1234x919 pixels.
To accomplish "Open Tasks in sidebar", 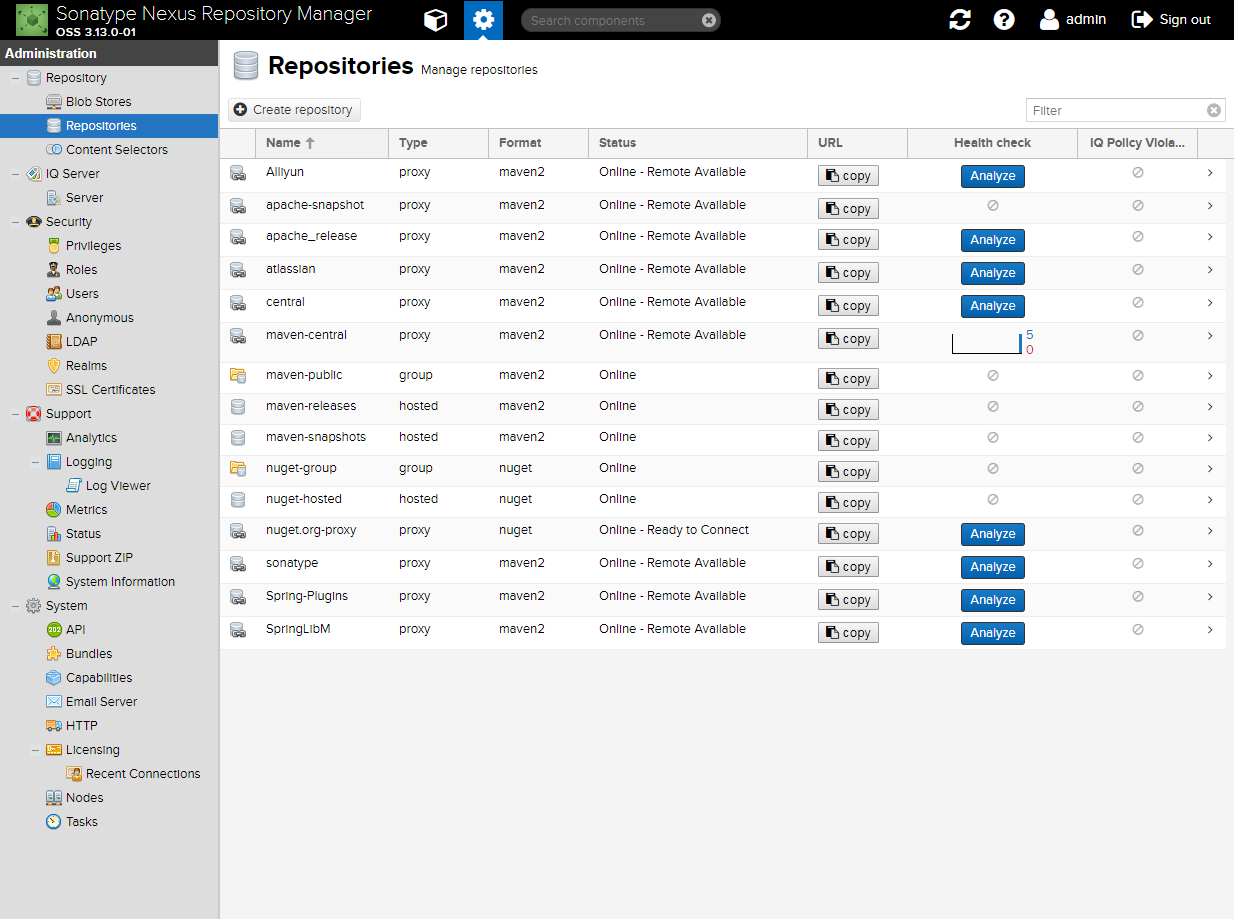I will pyautogui.click(x=81, y=822).
